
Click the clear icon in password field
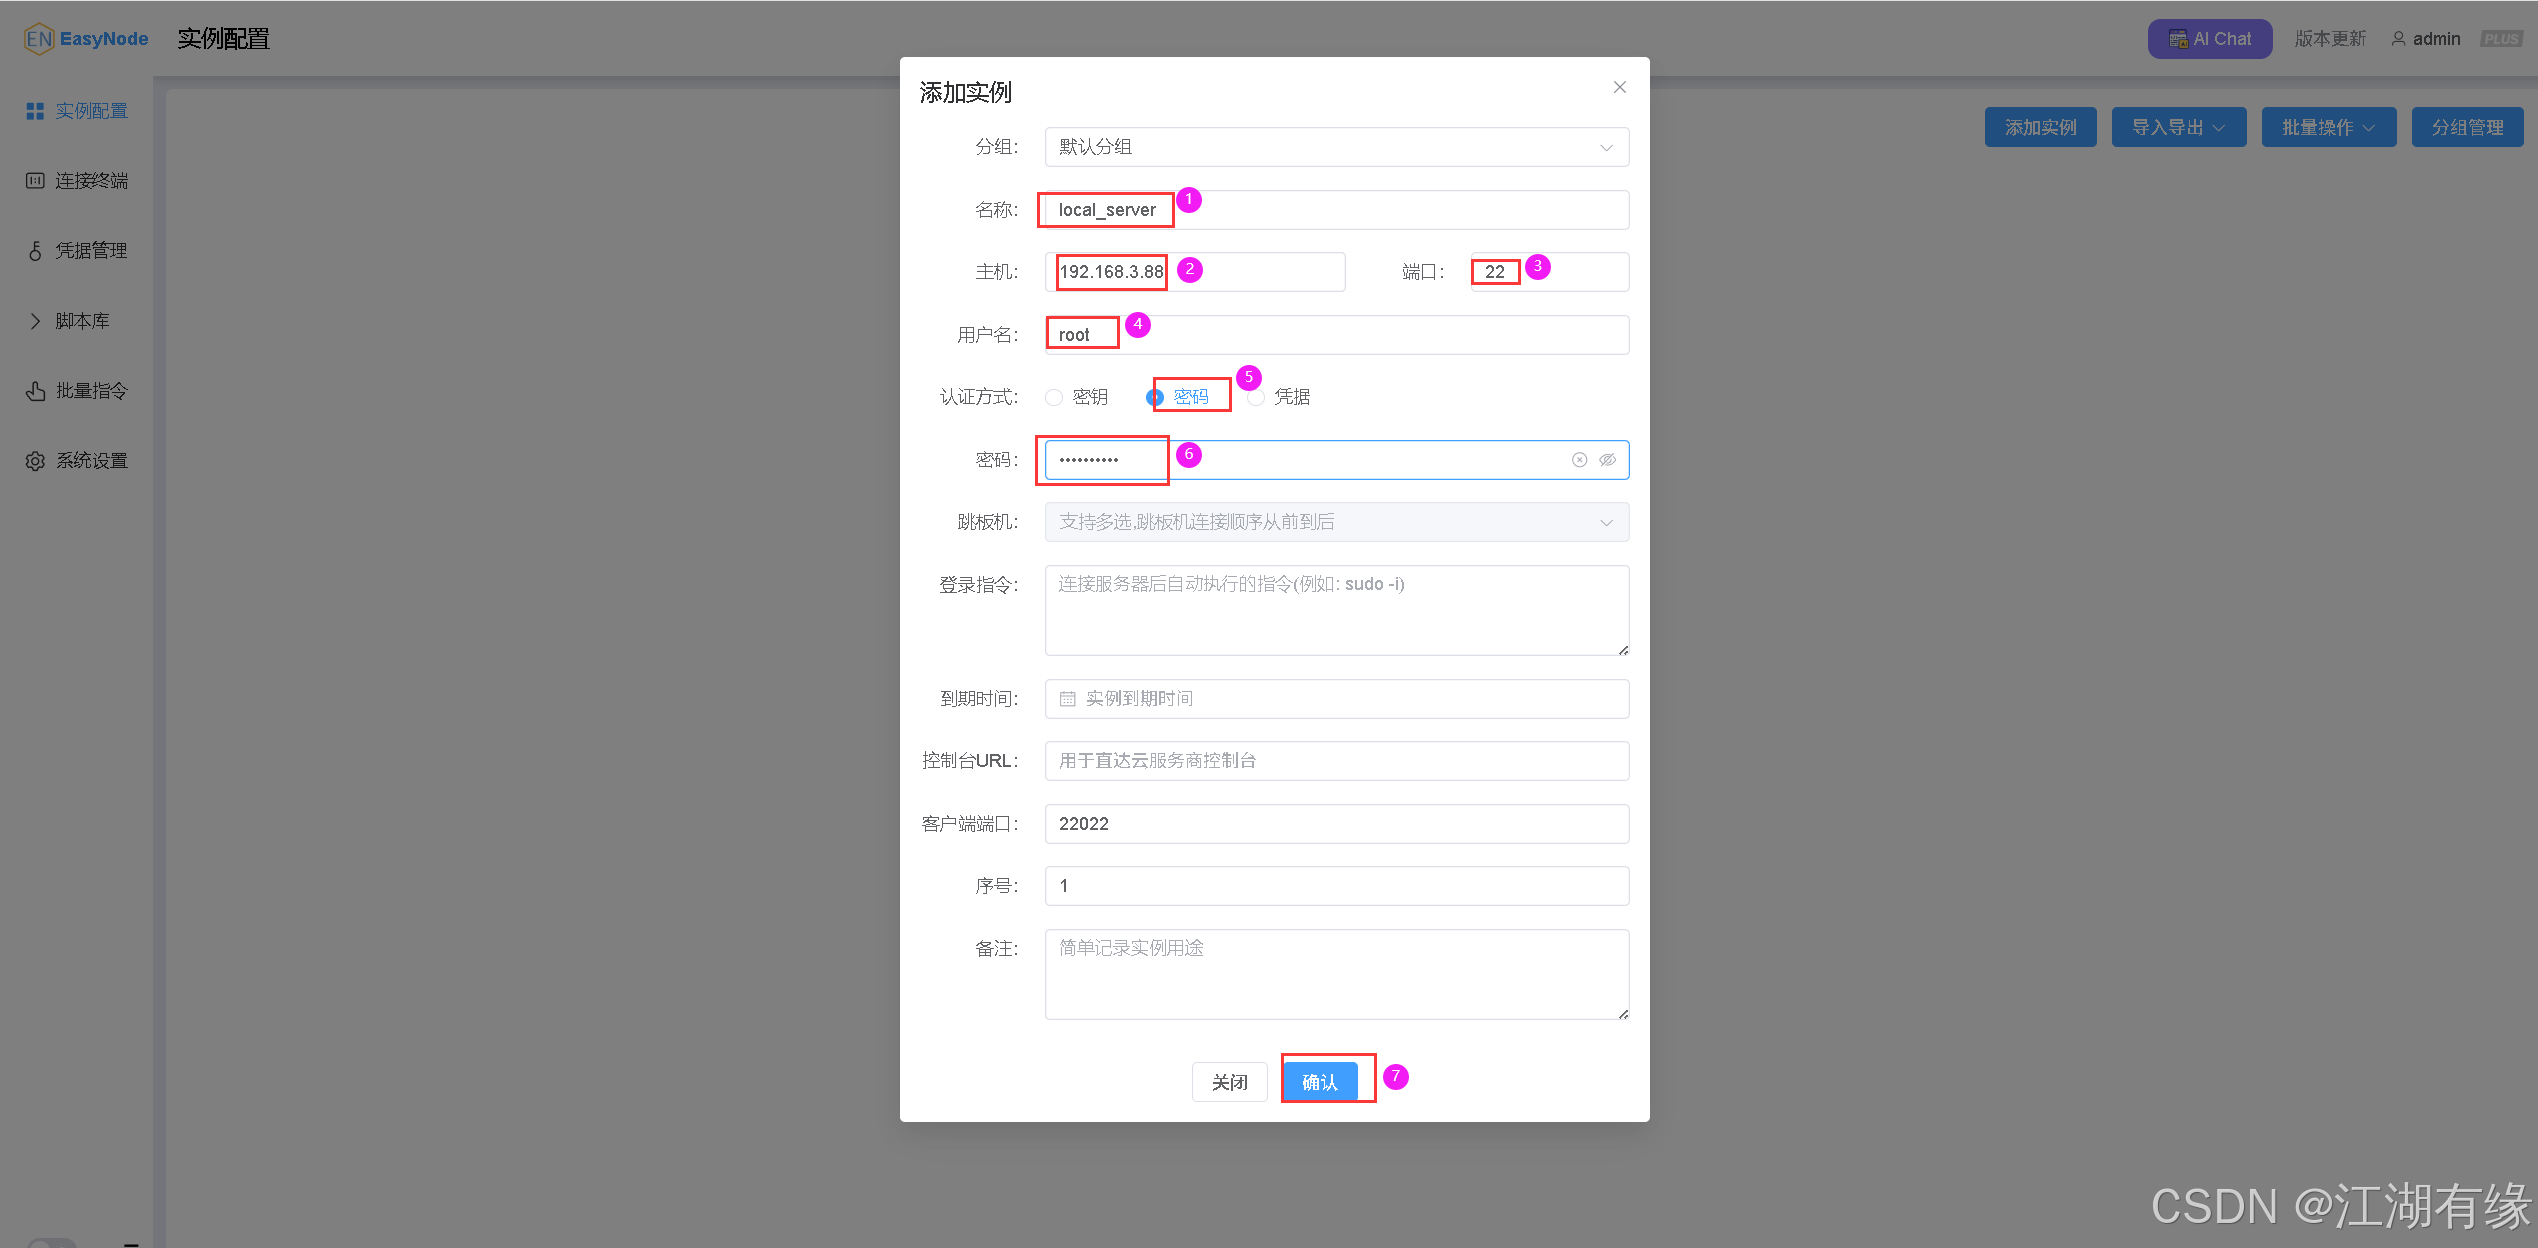tap(1579, 460)
